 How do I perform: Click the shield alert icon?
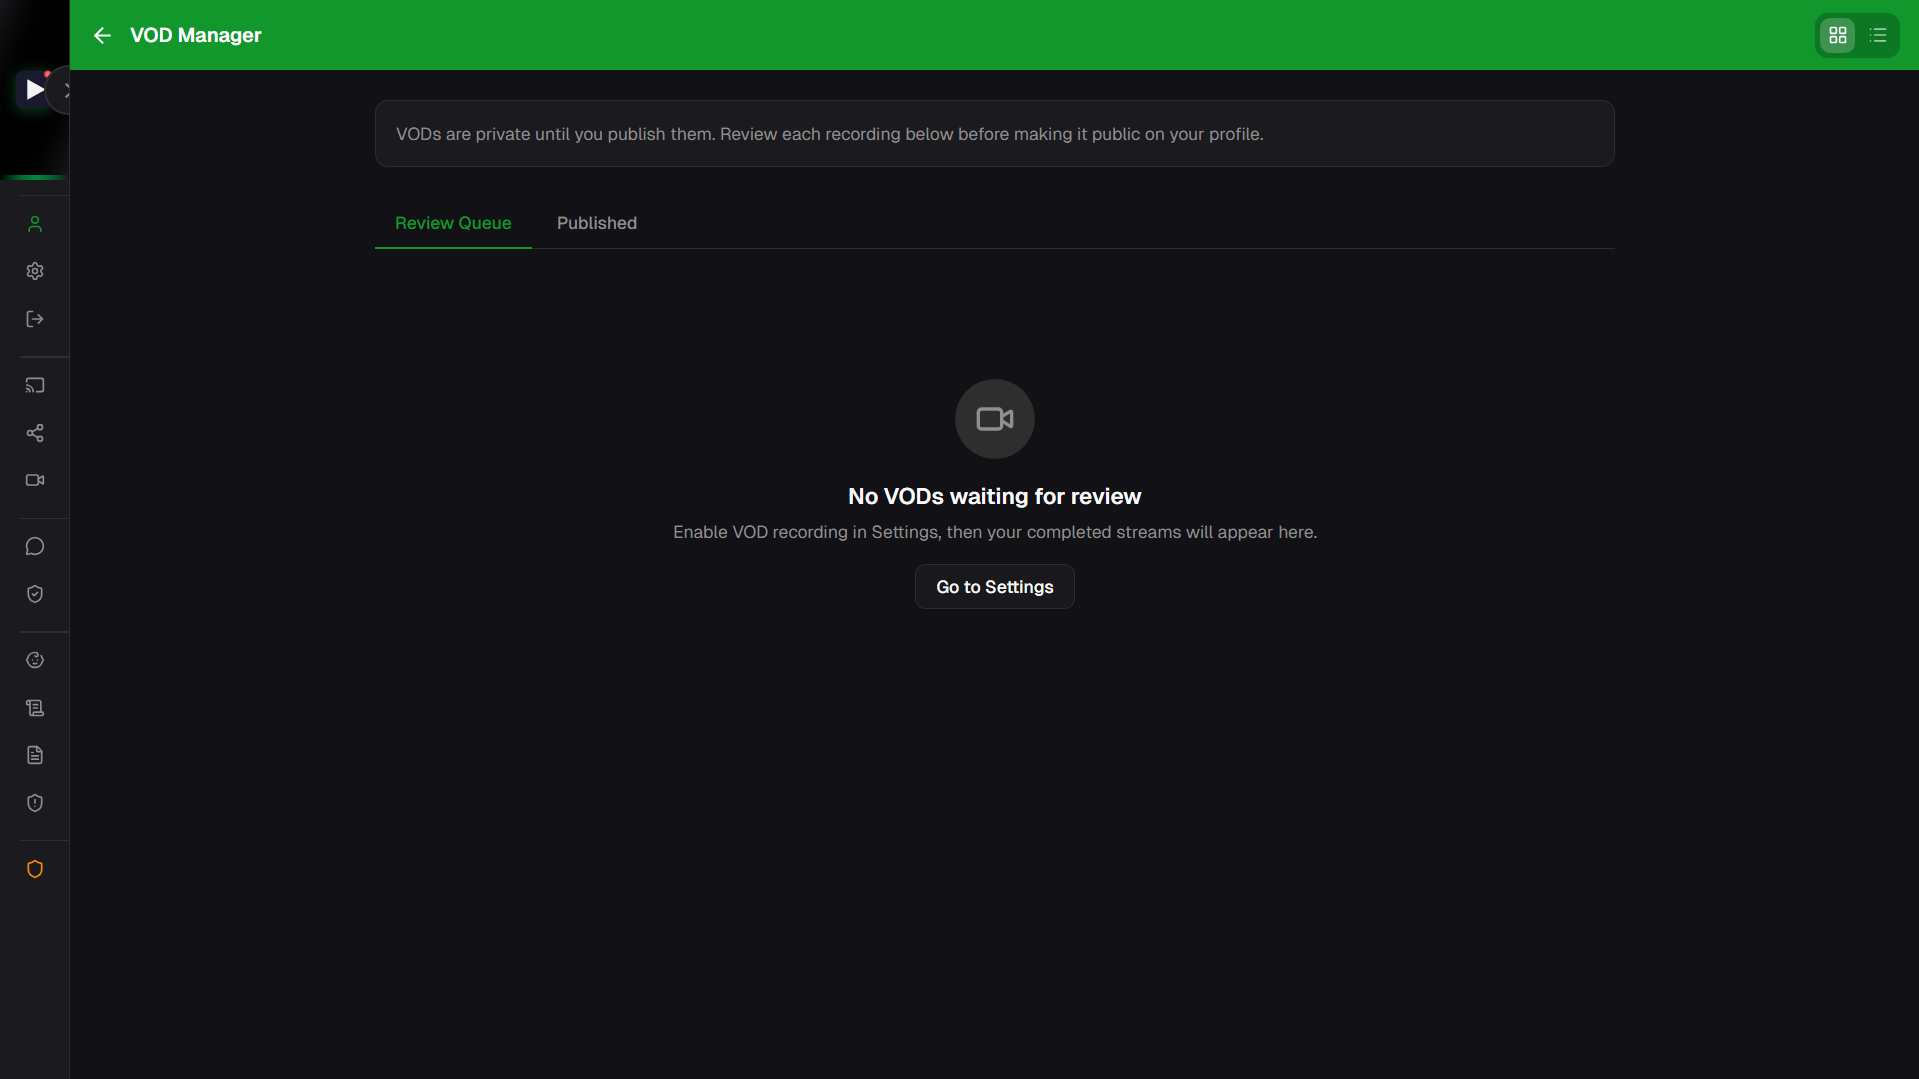pyautogui.click(x=35, y=803)
